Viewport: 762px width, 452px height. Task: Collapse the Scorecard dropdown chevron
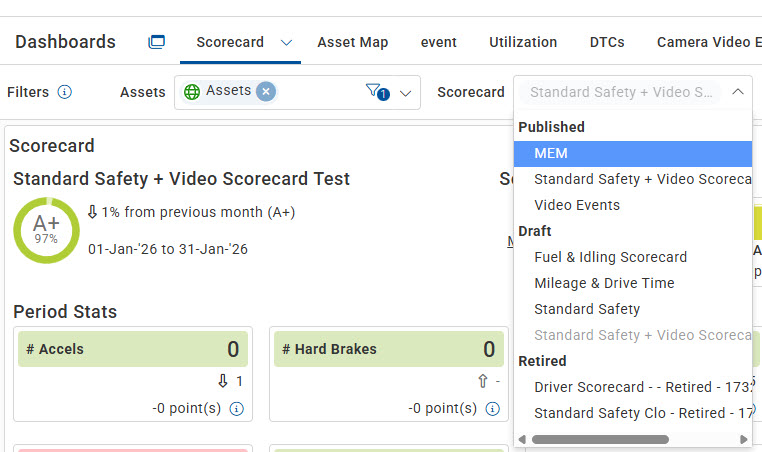pyautogui.click(x=738, y=91)
